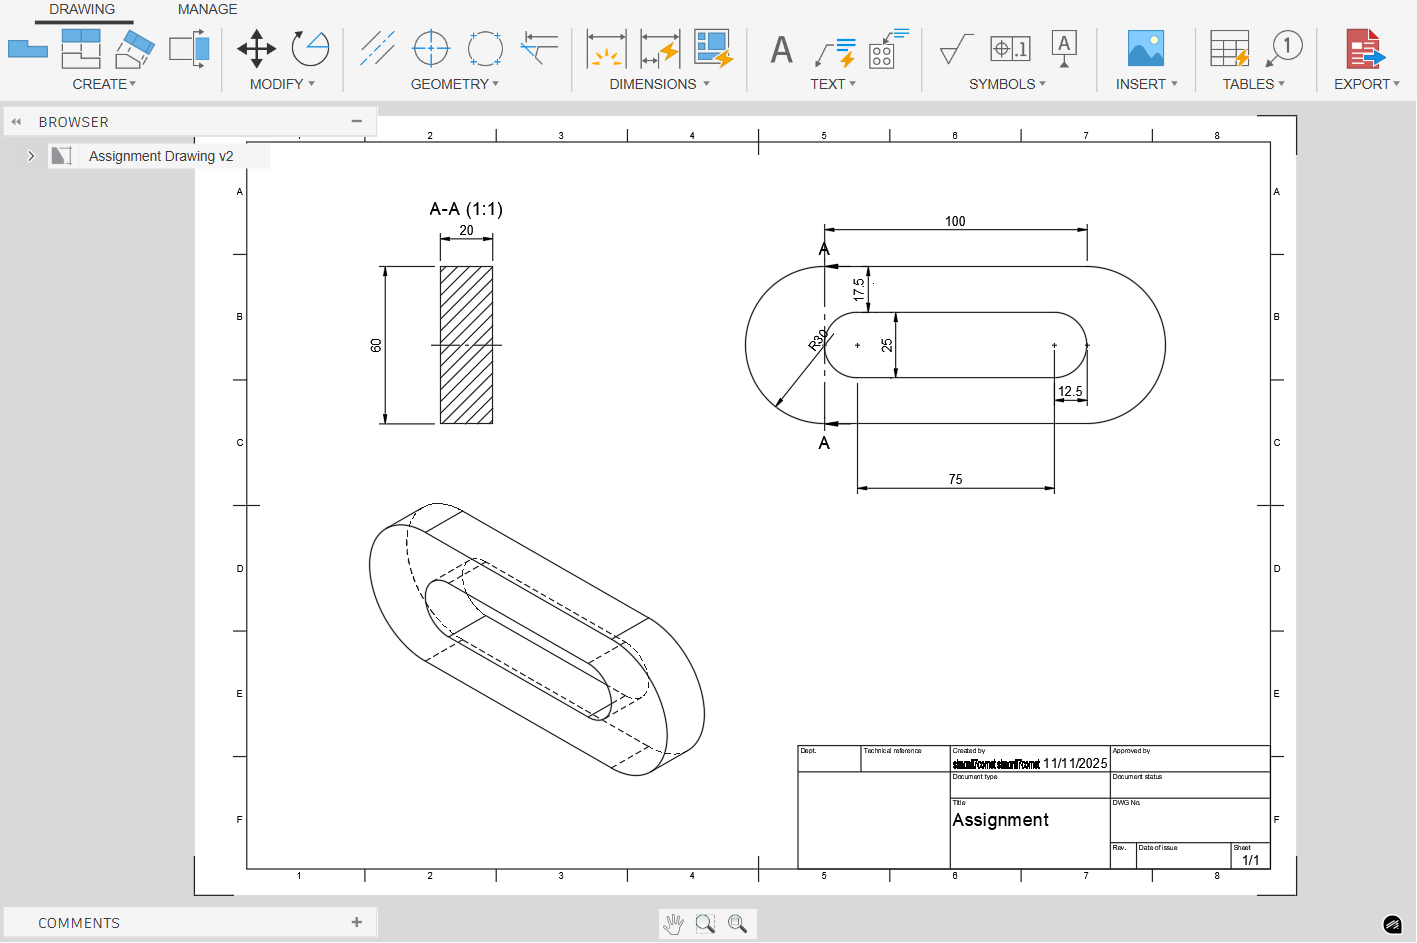
Task: Select the Ordinate Dimension tool
Action: pos(660,48)
